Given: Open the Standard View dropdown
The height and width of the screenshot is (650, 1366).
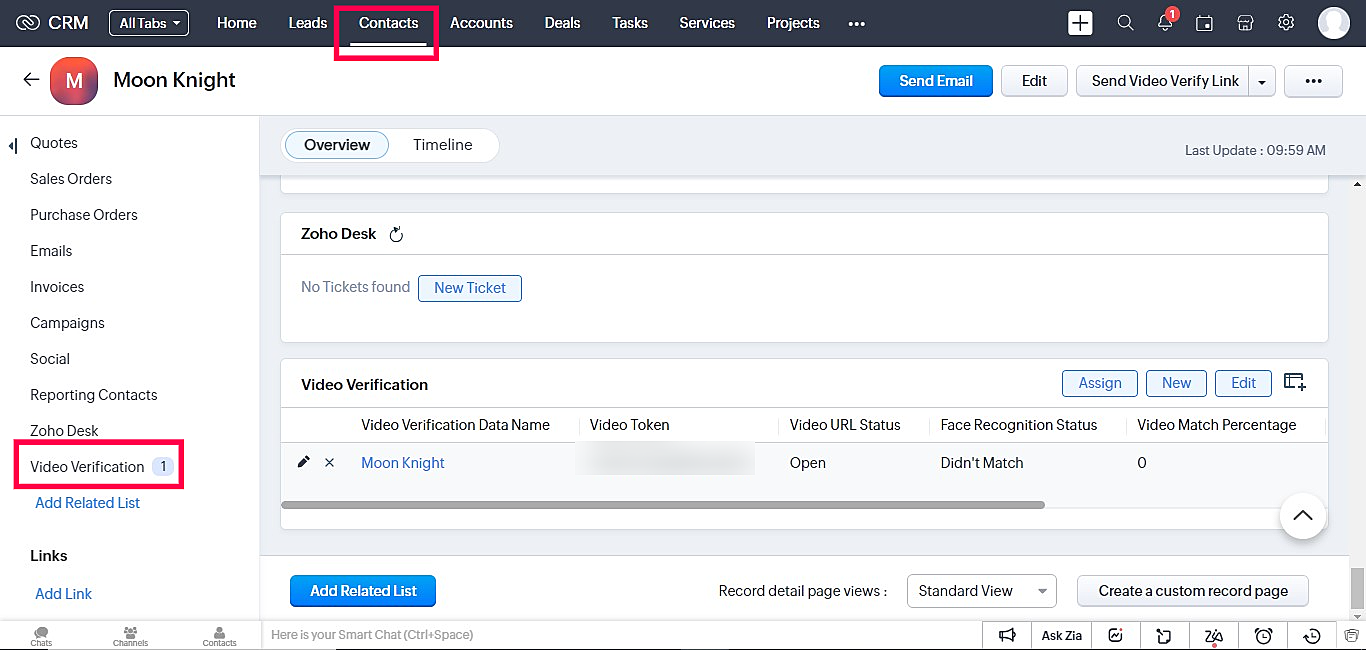Looking at the screenshot, I should click(981, 591).
